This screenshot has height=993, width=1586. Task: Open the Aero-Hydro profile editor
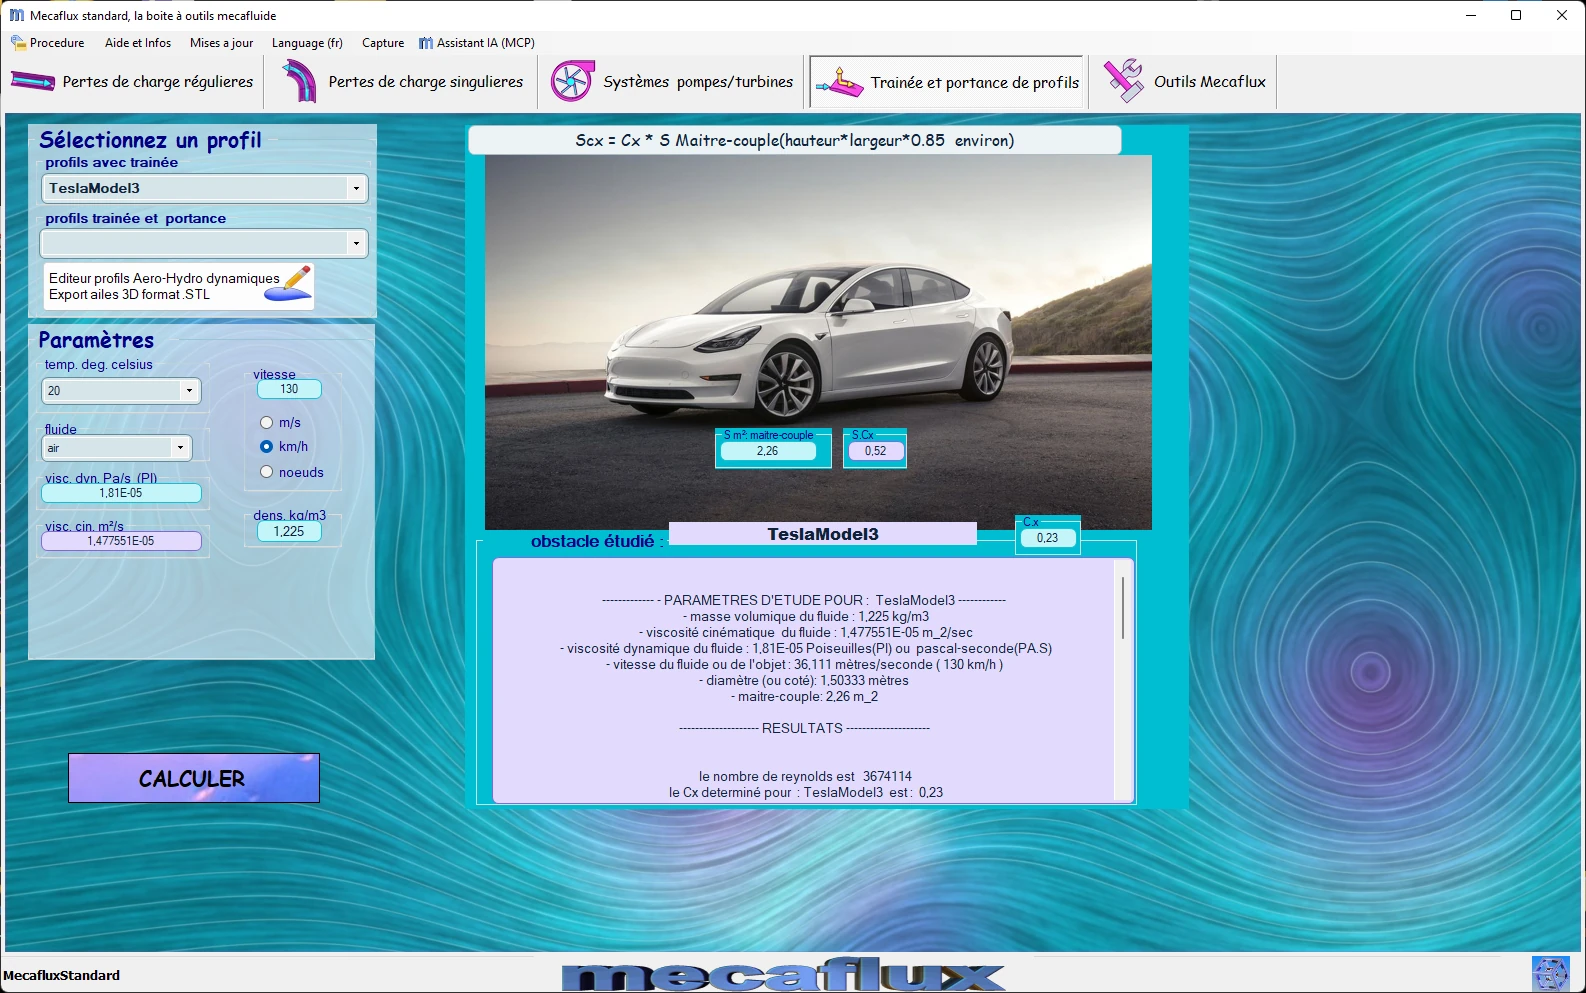click(179, 286)
